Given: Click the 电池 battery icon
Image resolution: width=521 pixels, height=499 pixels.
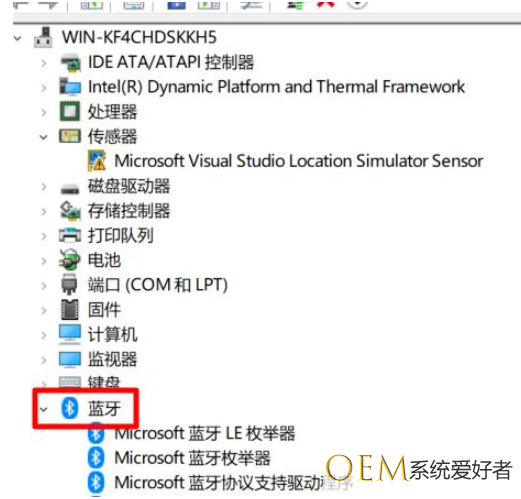Looking at the screenshot, I should [70, 260].
